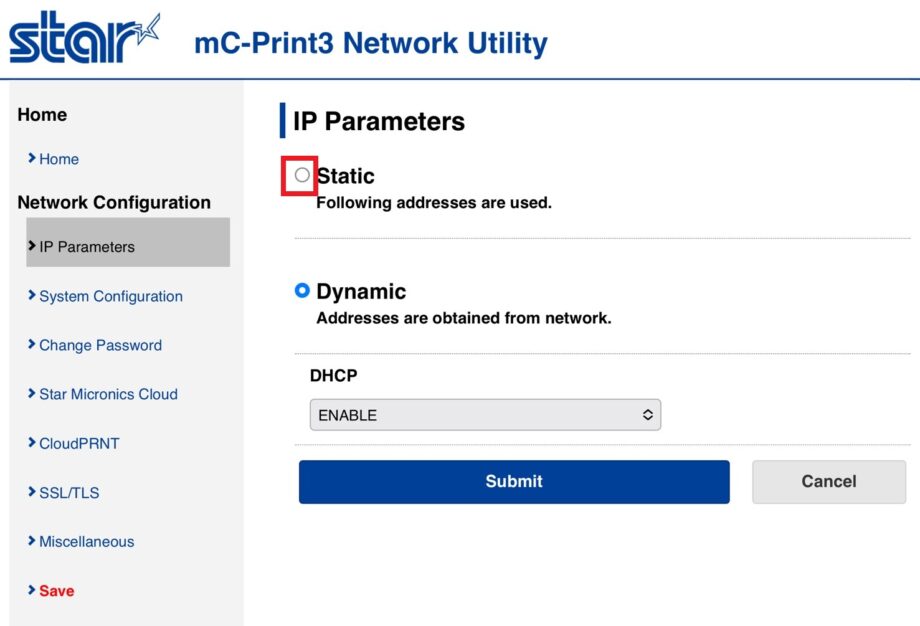Open System Configuration page
The width and height of the screenshot is (920, 626).
(x=110, y=296)
